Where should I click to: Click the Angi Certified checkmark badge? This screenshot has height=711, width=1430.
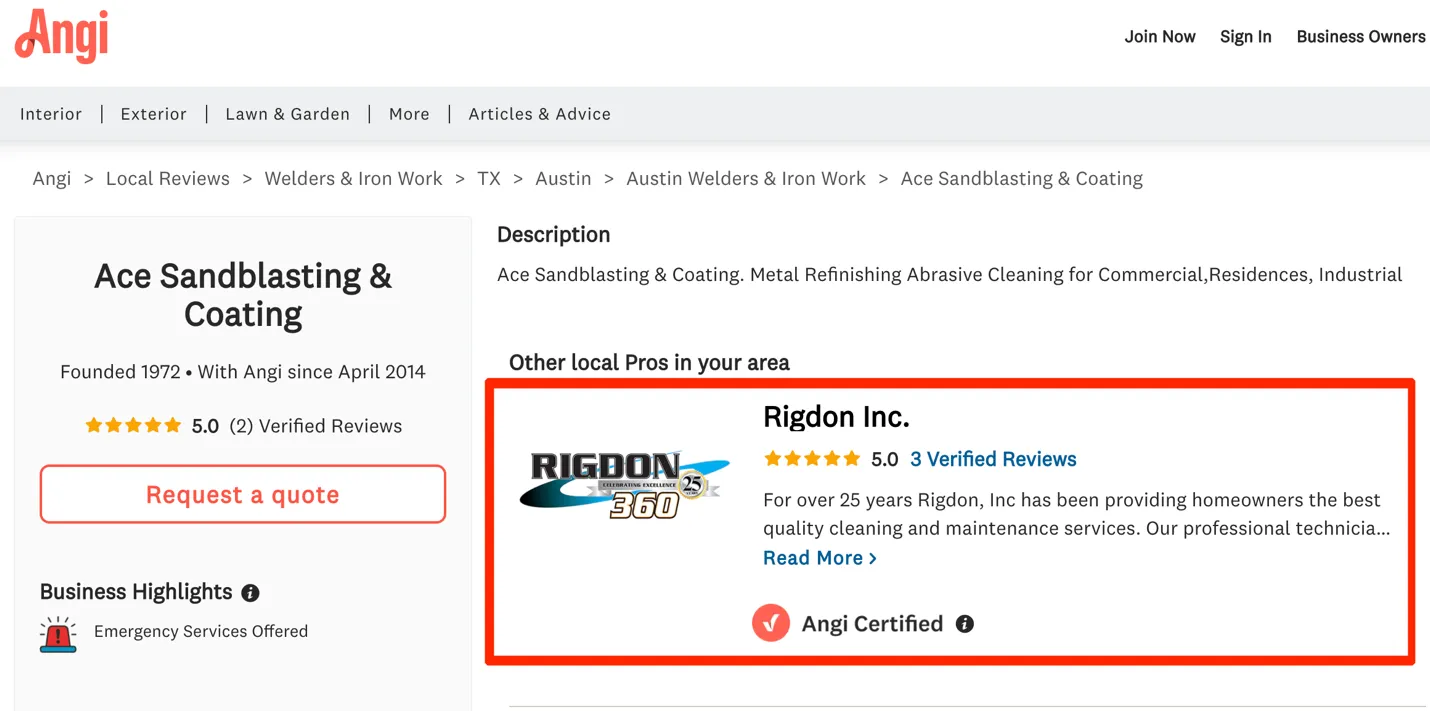[770, 624]
